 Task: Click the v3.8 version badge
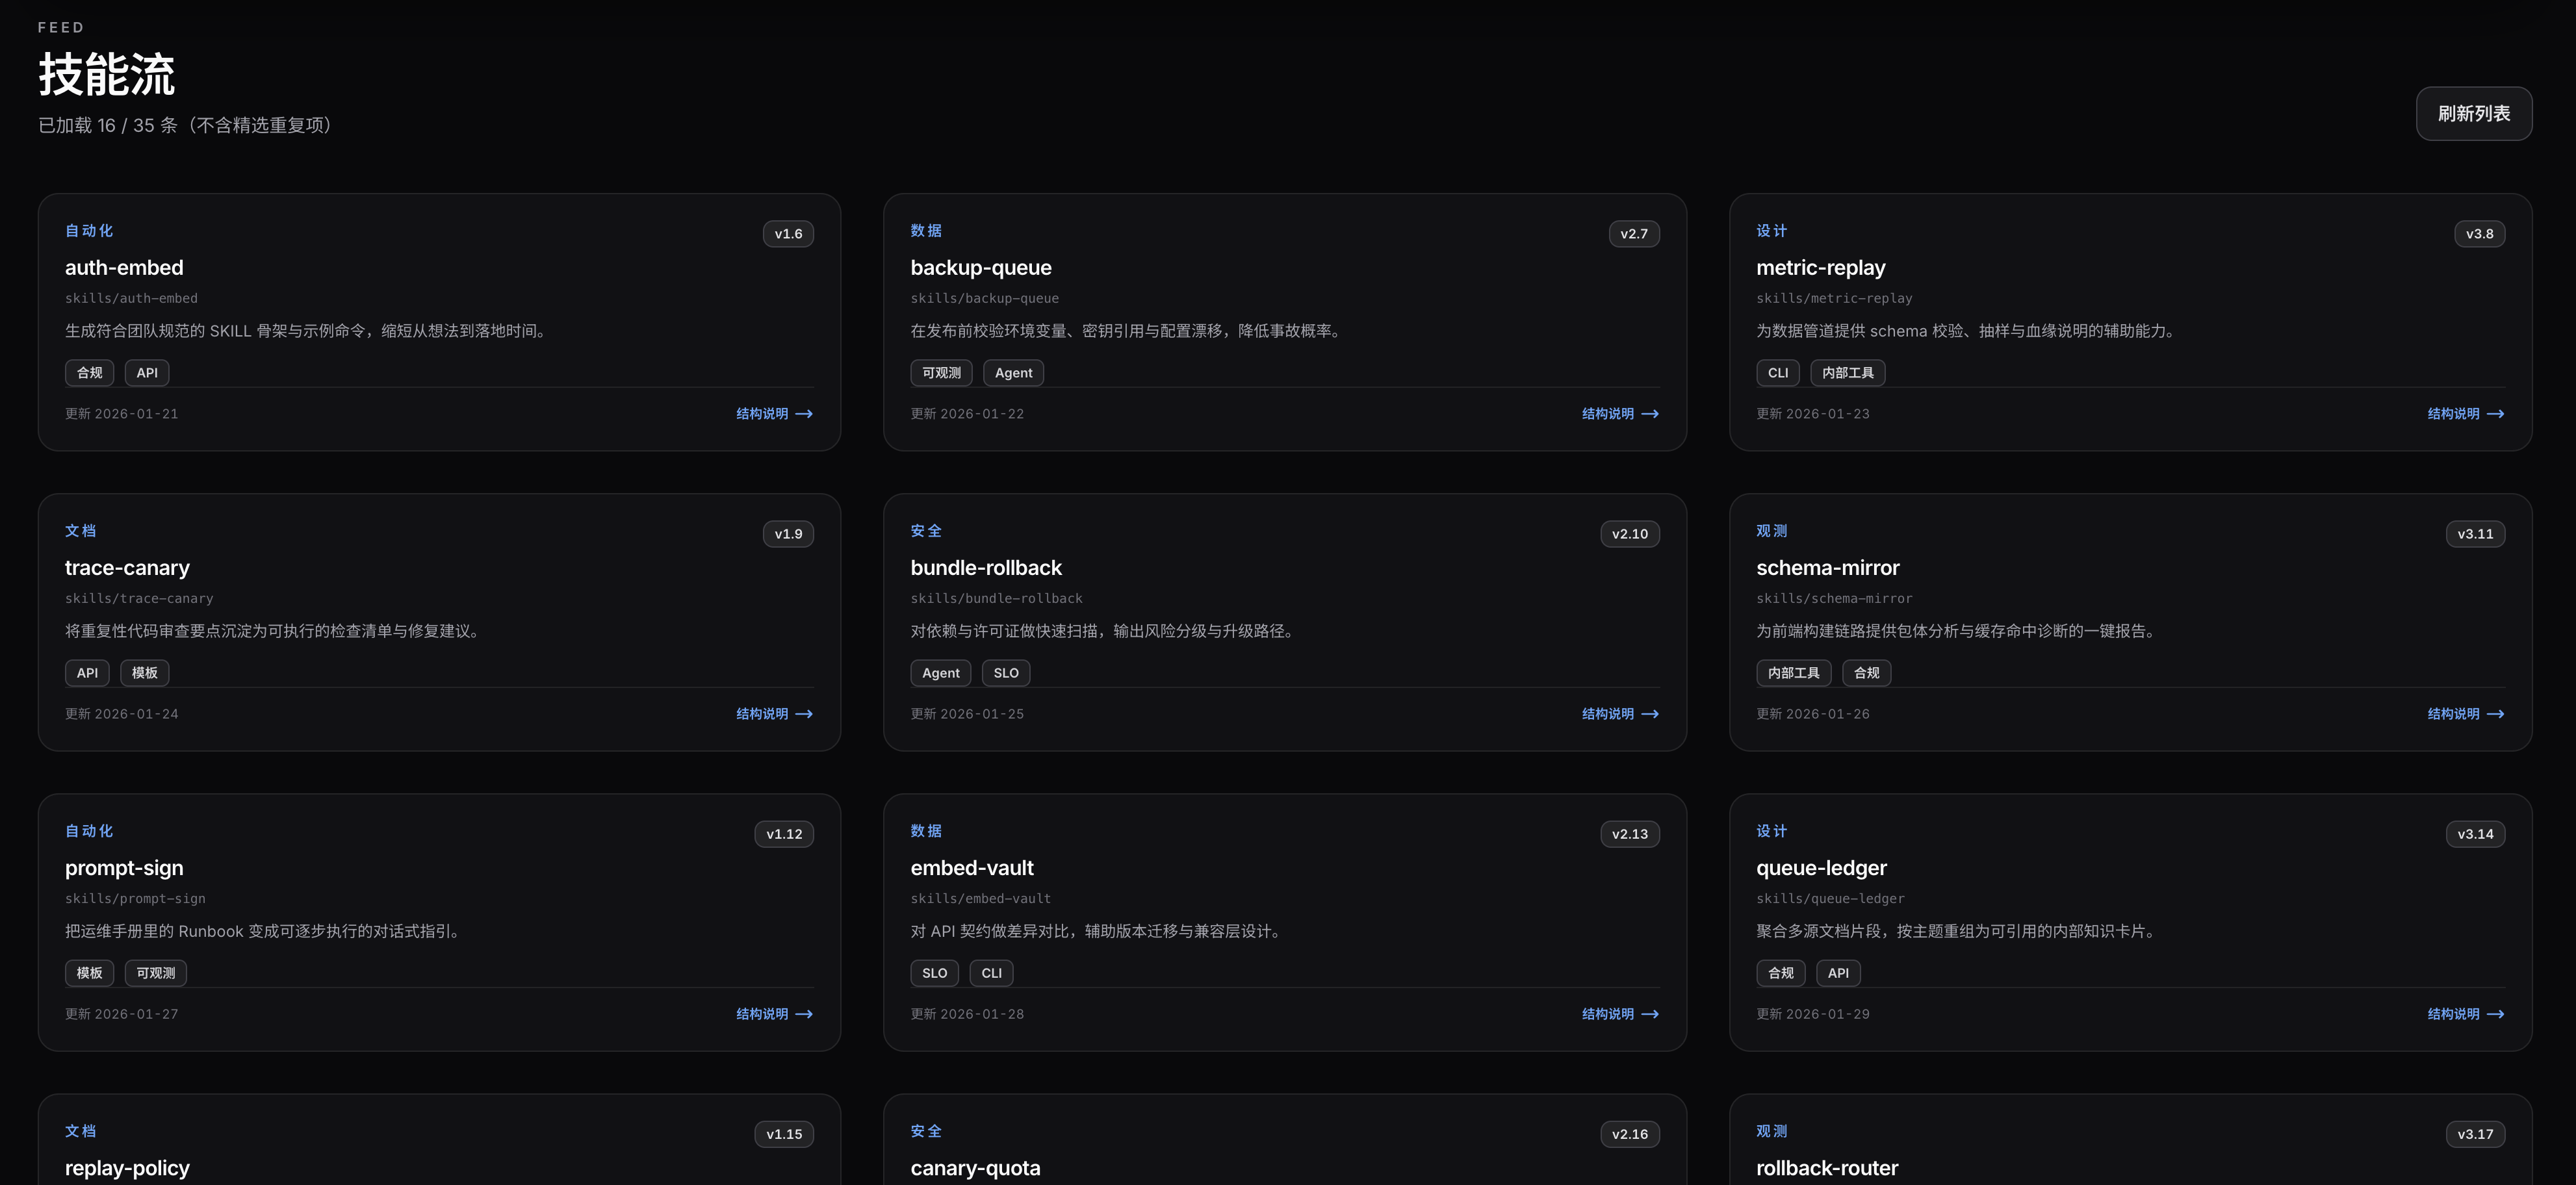[2480, 234]
